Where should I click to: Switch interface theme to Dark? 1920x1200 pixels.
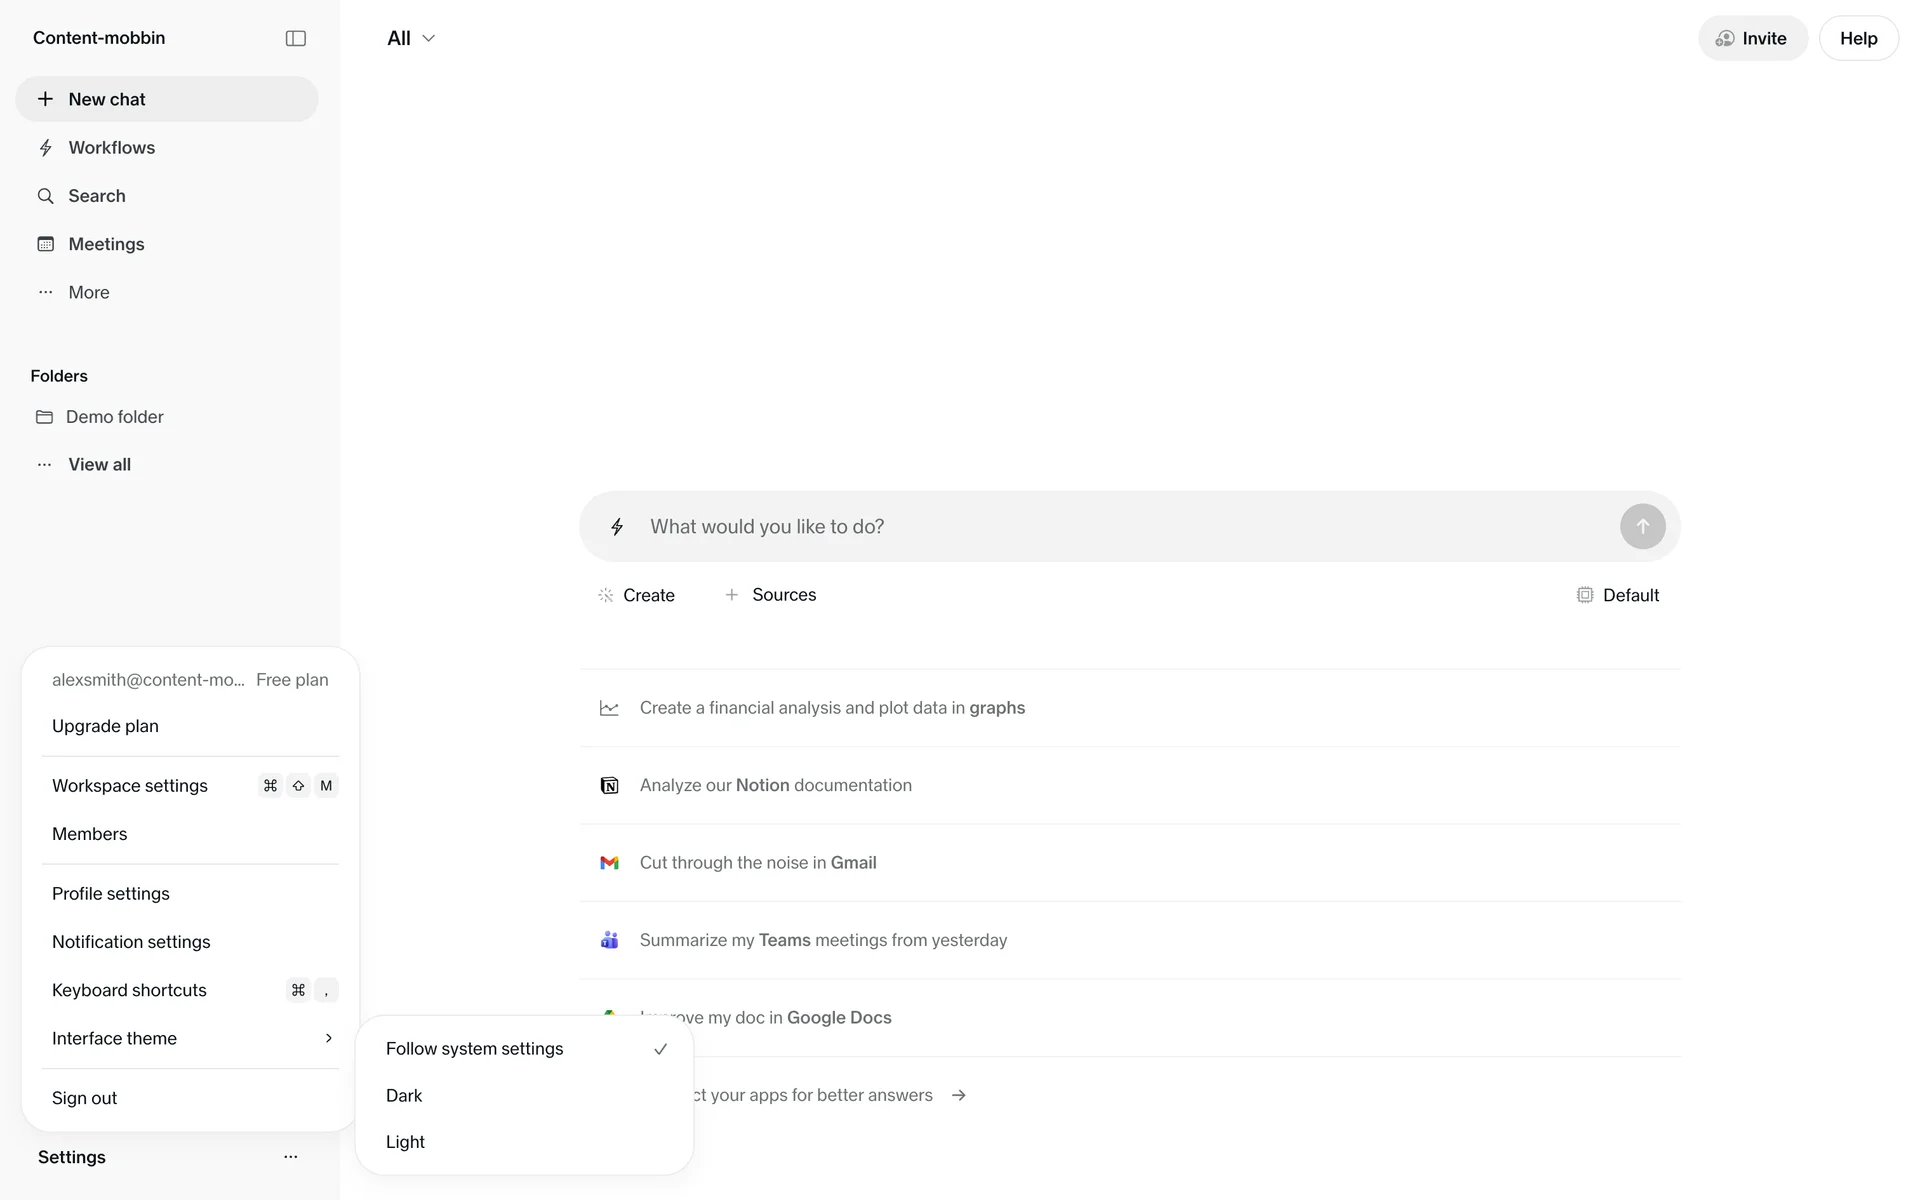pos(404,1096)
